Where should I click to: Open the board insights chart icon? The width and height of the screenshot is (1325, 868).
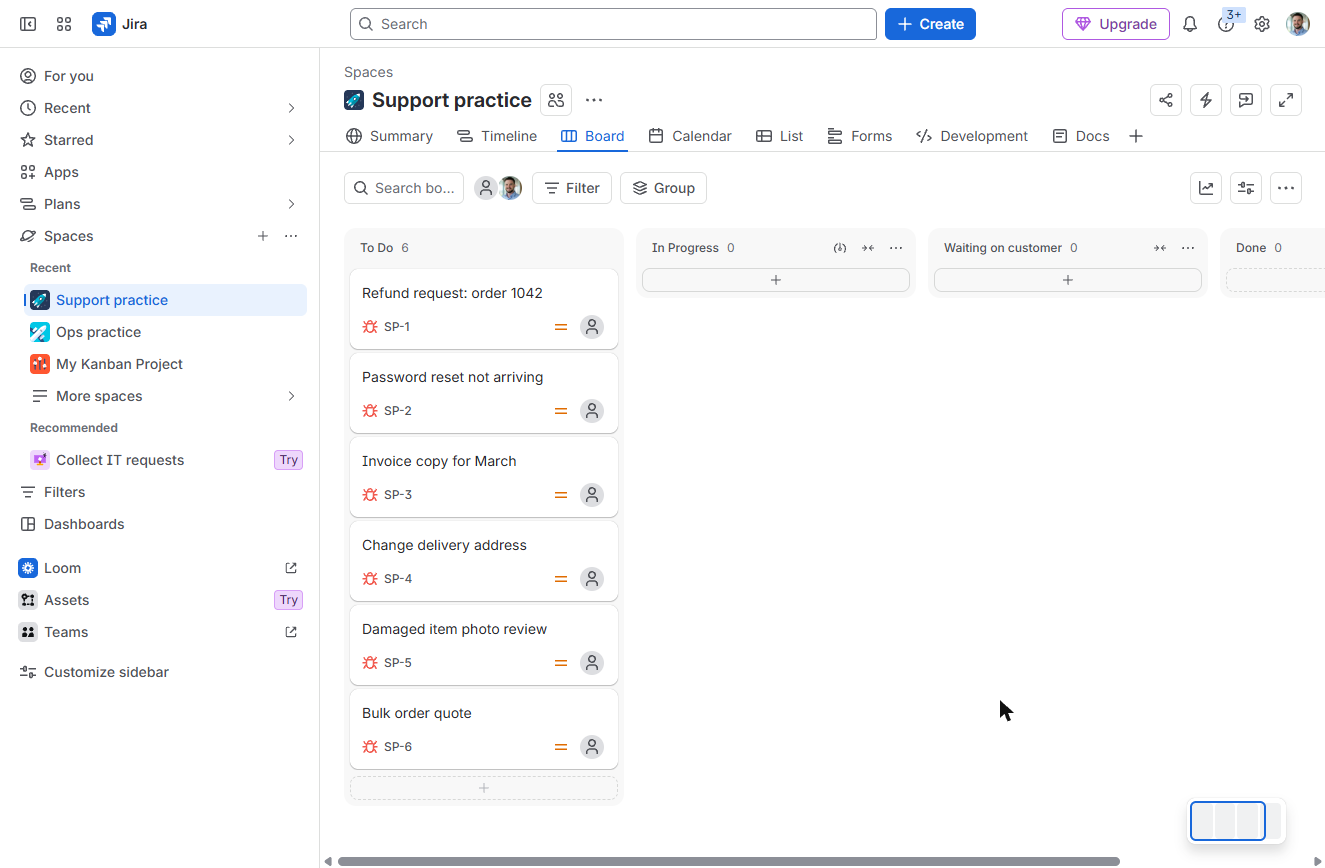tap(1206, 188)
